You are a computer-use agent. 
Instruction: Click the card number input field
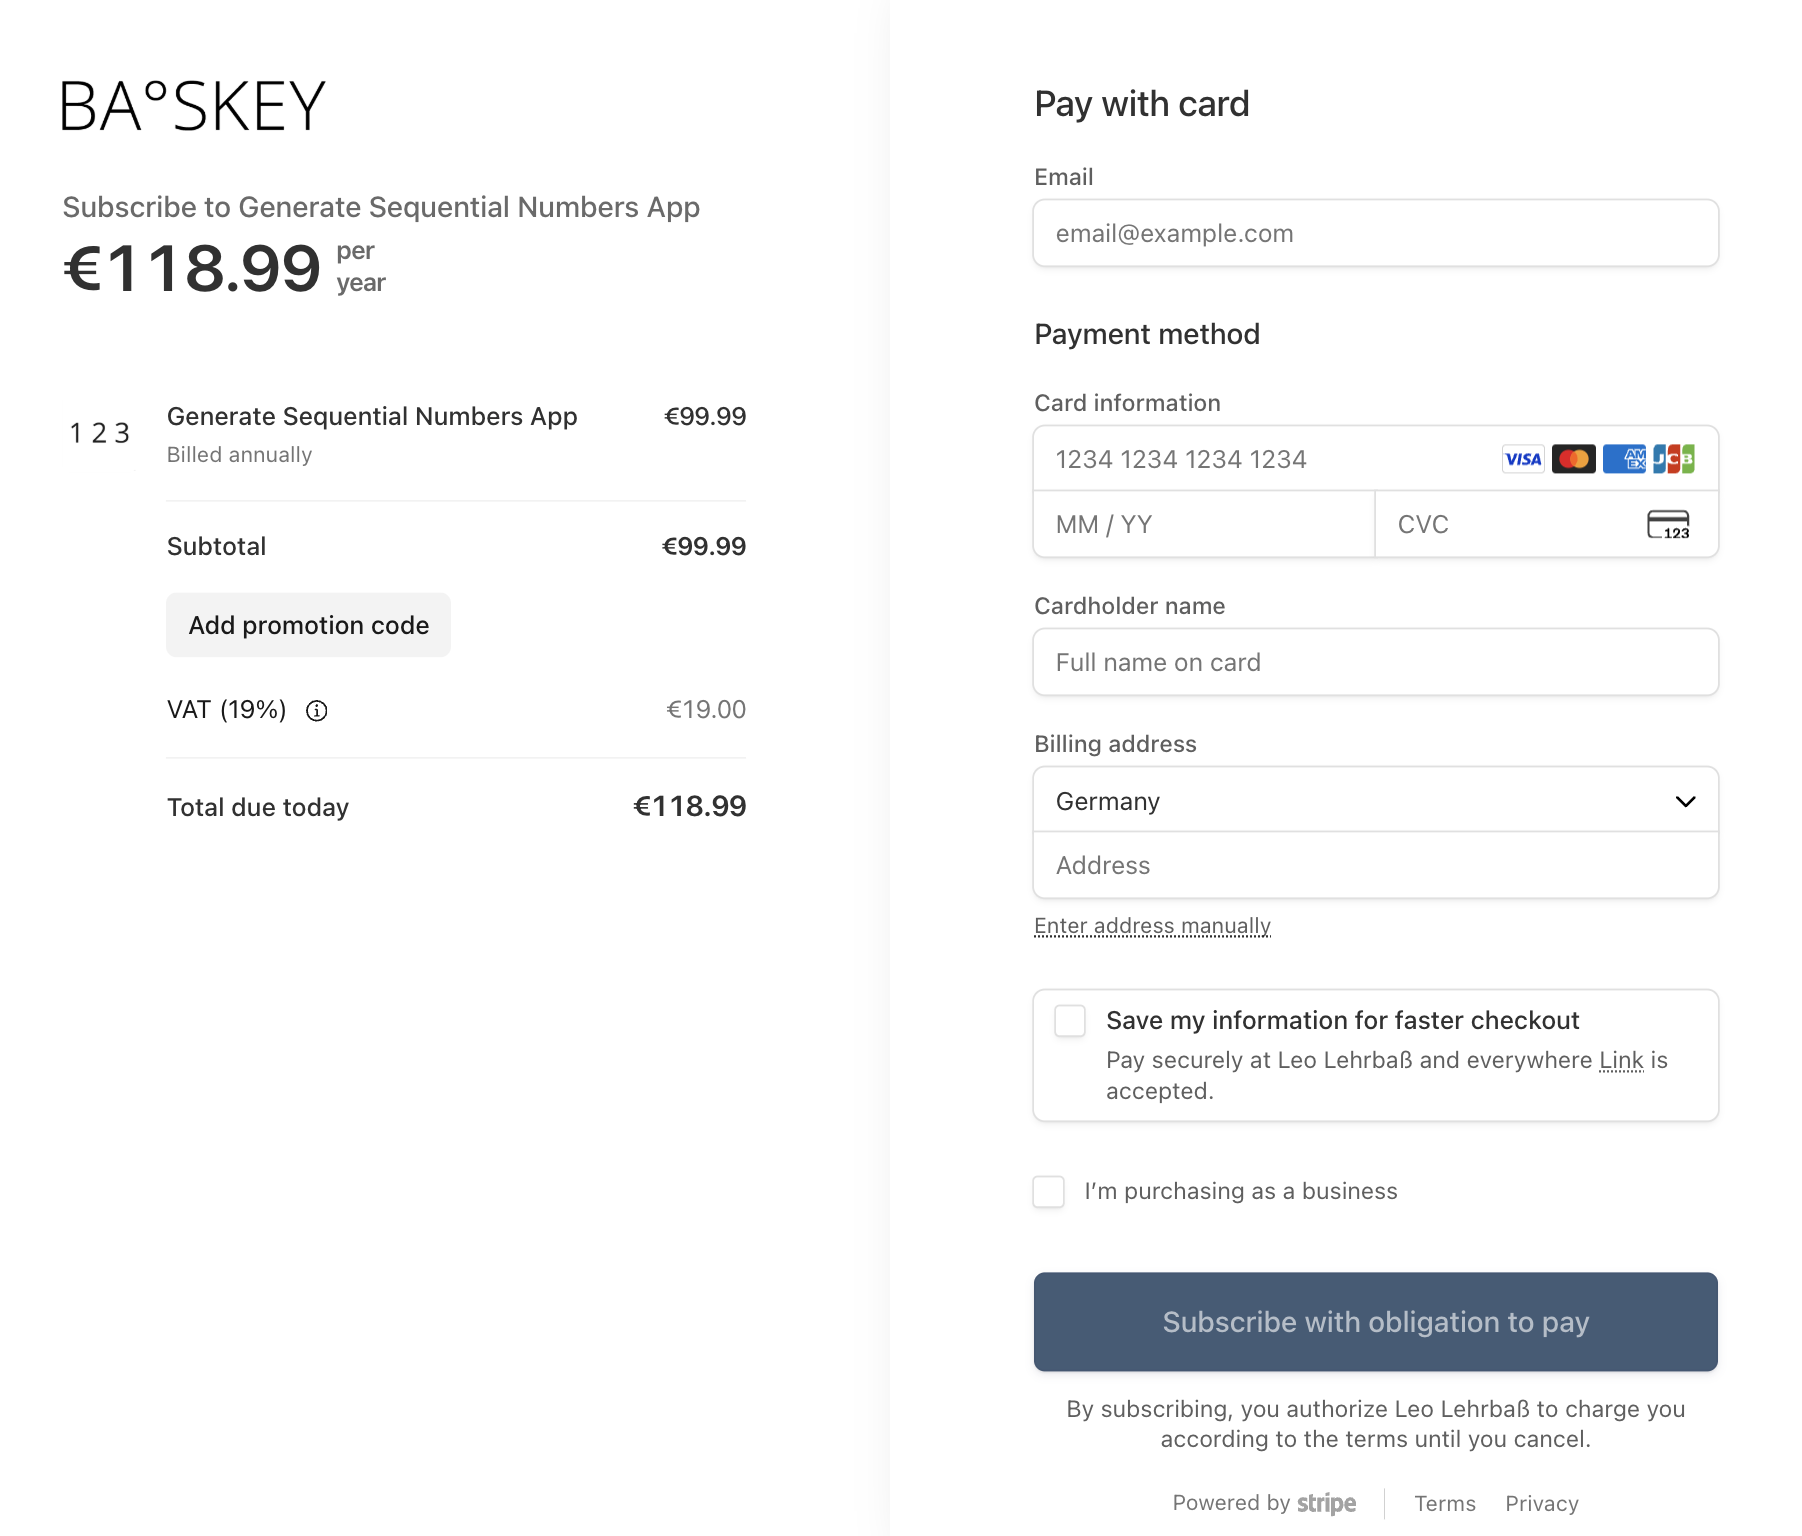[1260, 459]
